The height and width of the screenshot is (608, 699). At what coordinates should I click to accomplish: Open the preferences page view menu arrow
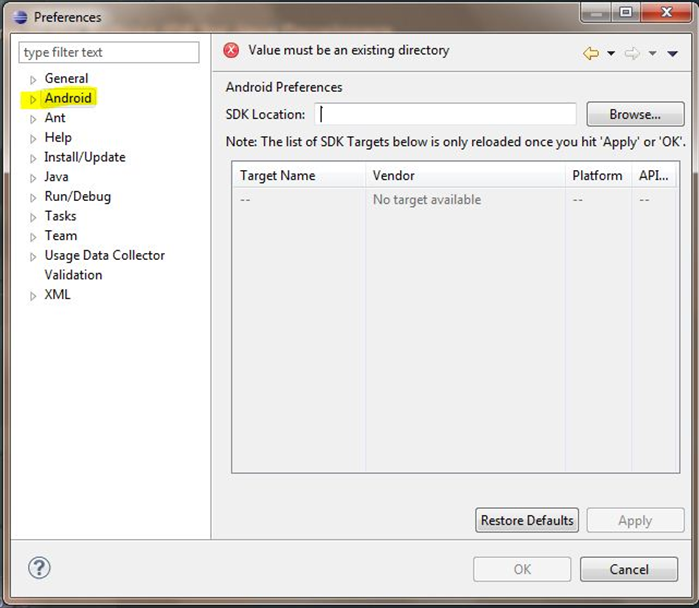[673, 53]
